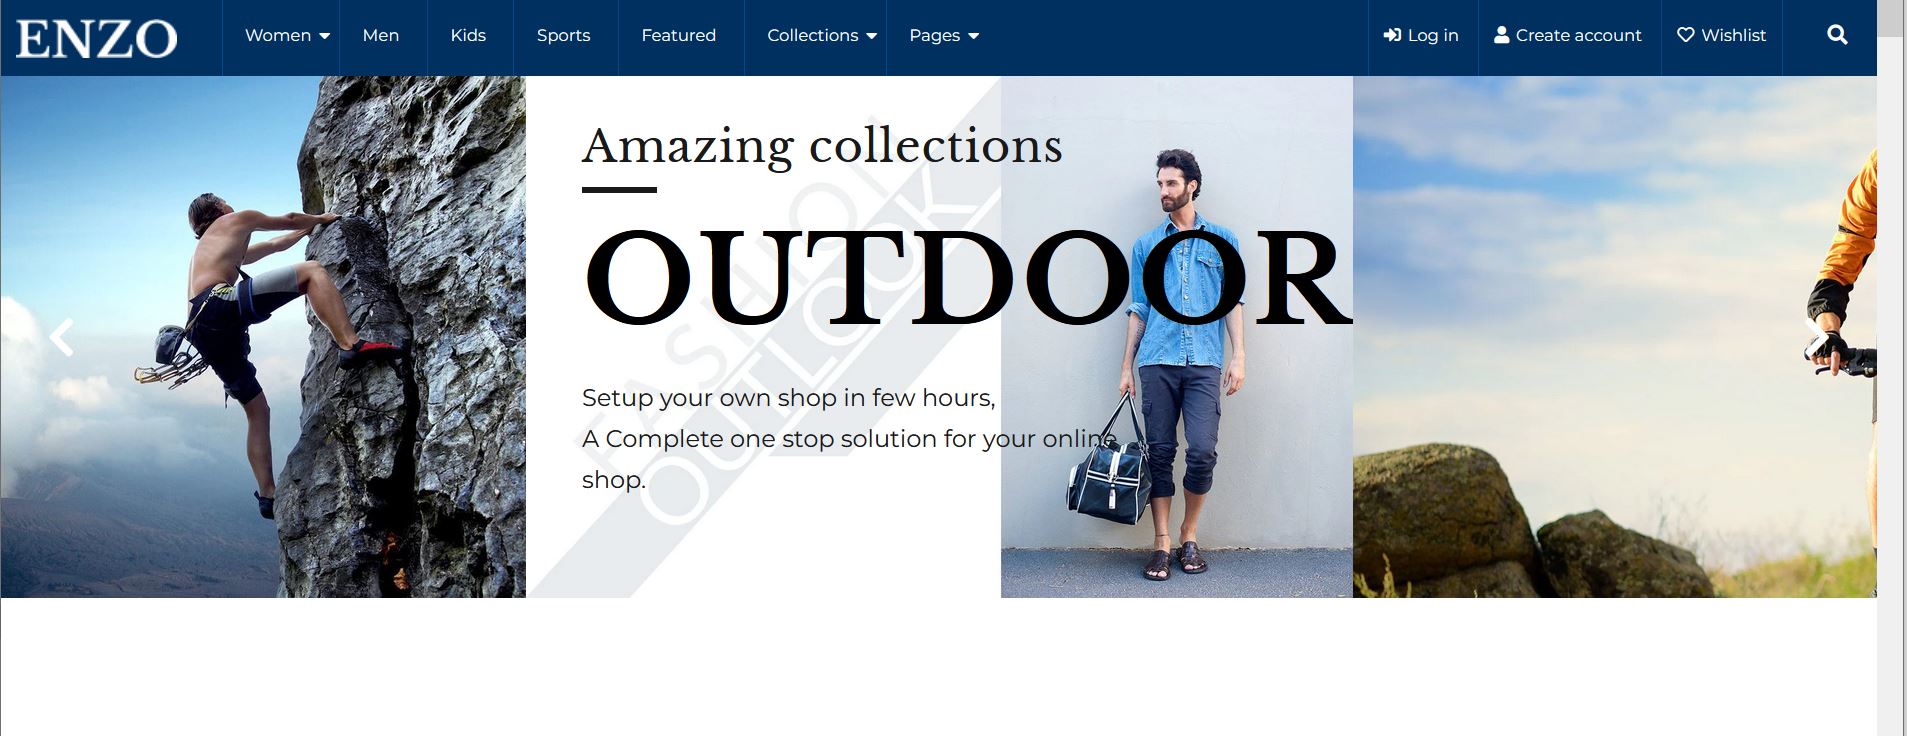Click the Wishlist heart icon
The image size is (1907, 736).
1685,35
